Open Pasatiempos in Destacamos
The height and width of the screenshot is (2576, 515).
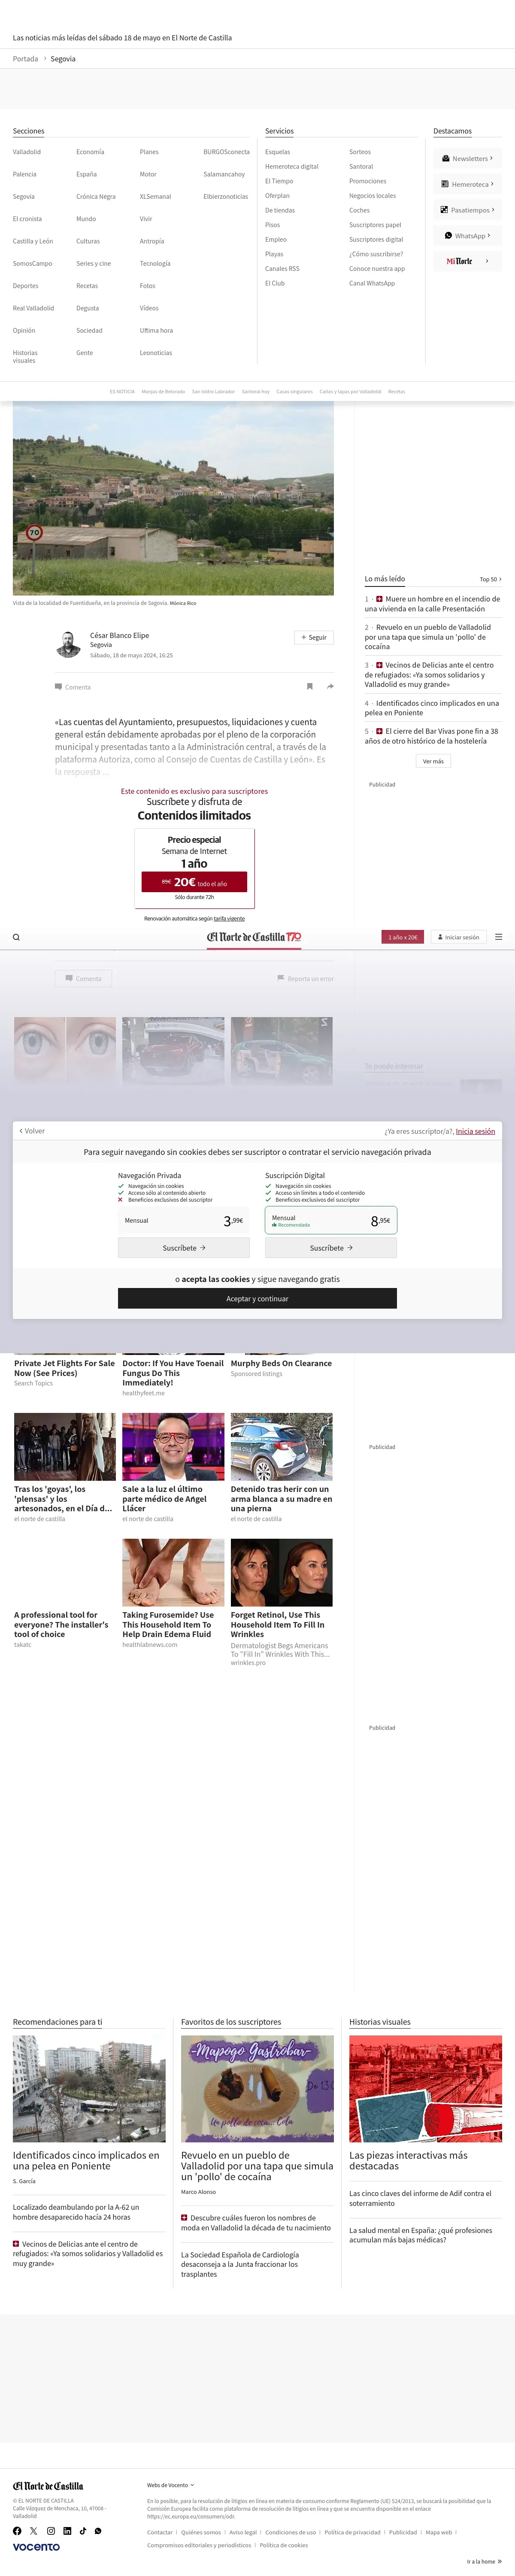467,210
